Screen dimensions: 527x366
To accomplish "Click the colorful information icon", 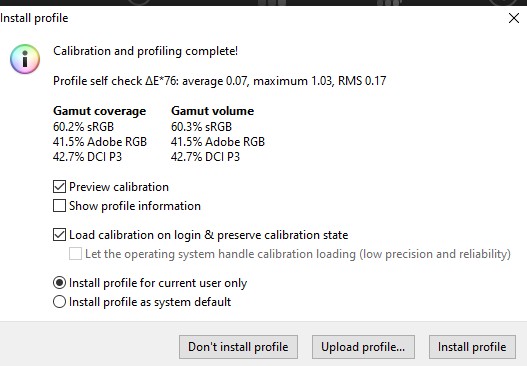I will (25, 59).
